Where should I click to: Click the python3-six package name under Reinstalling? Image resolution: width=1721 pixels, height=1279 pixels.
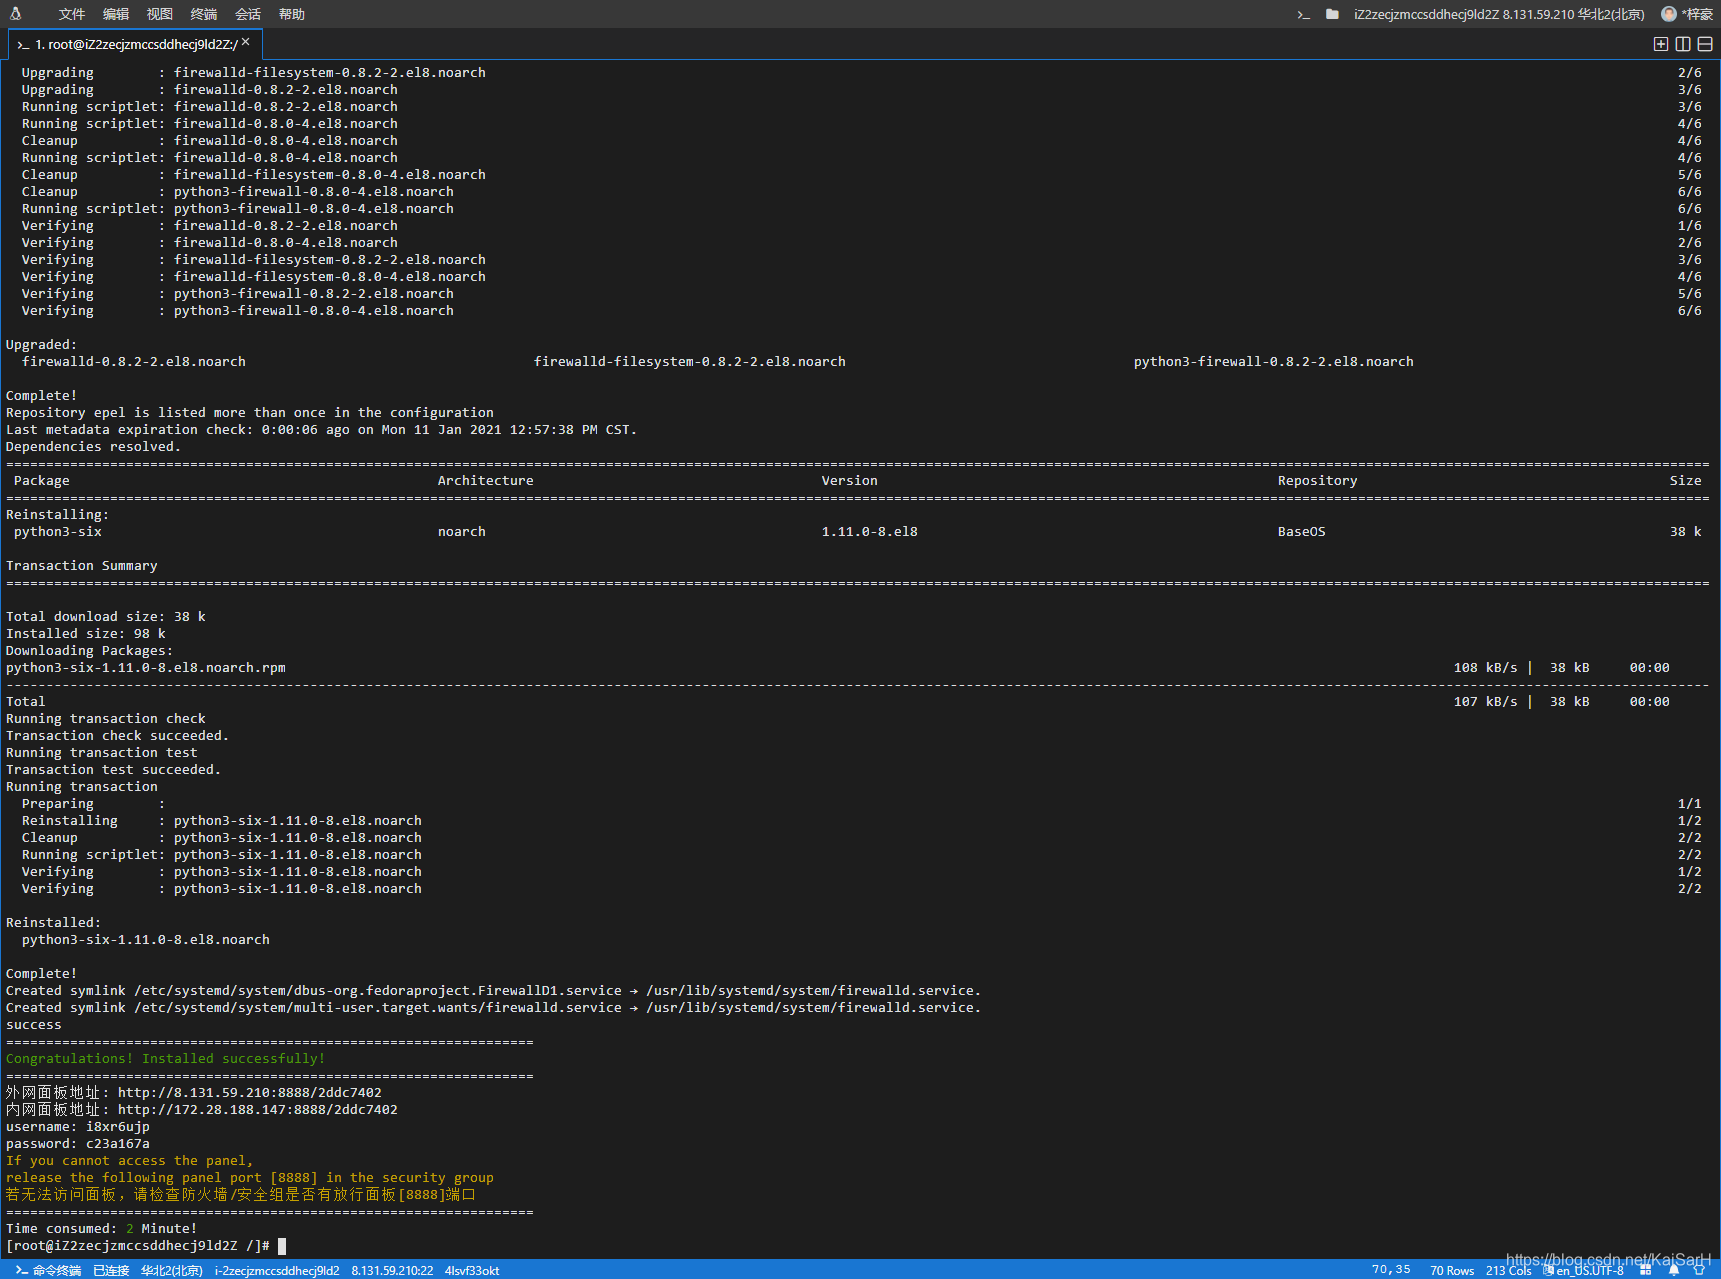click(58, 532)
